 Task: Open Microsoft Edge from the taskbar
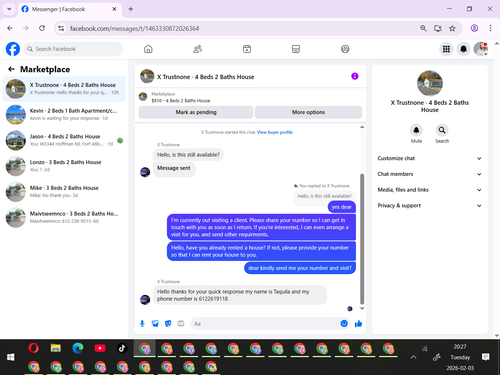(x=78, y=348)
